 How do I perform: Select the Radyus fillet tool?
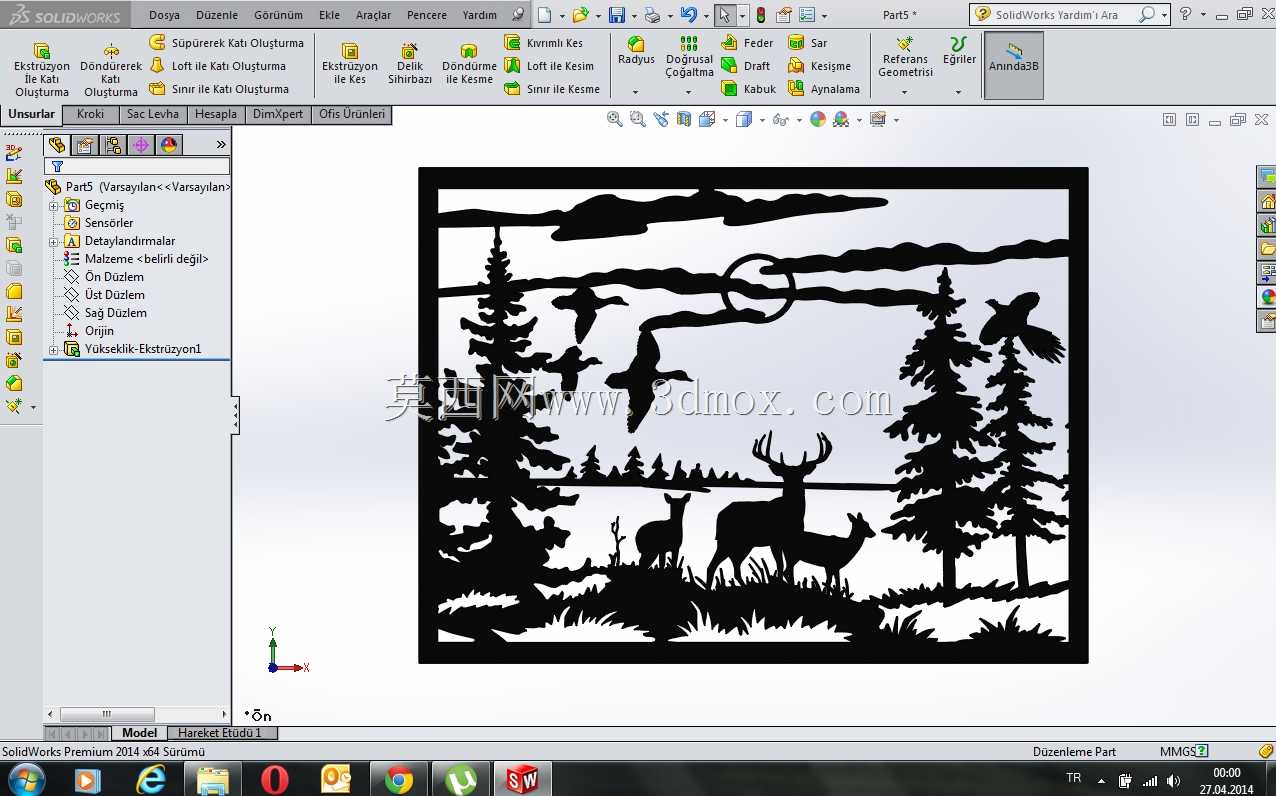click(x=636, y=51)
